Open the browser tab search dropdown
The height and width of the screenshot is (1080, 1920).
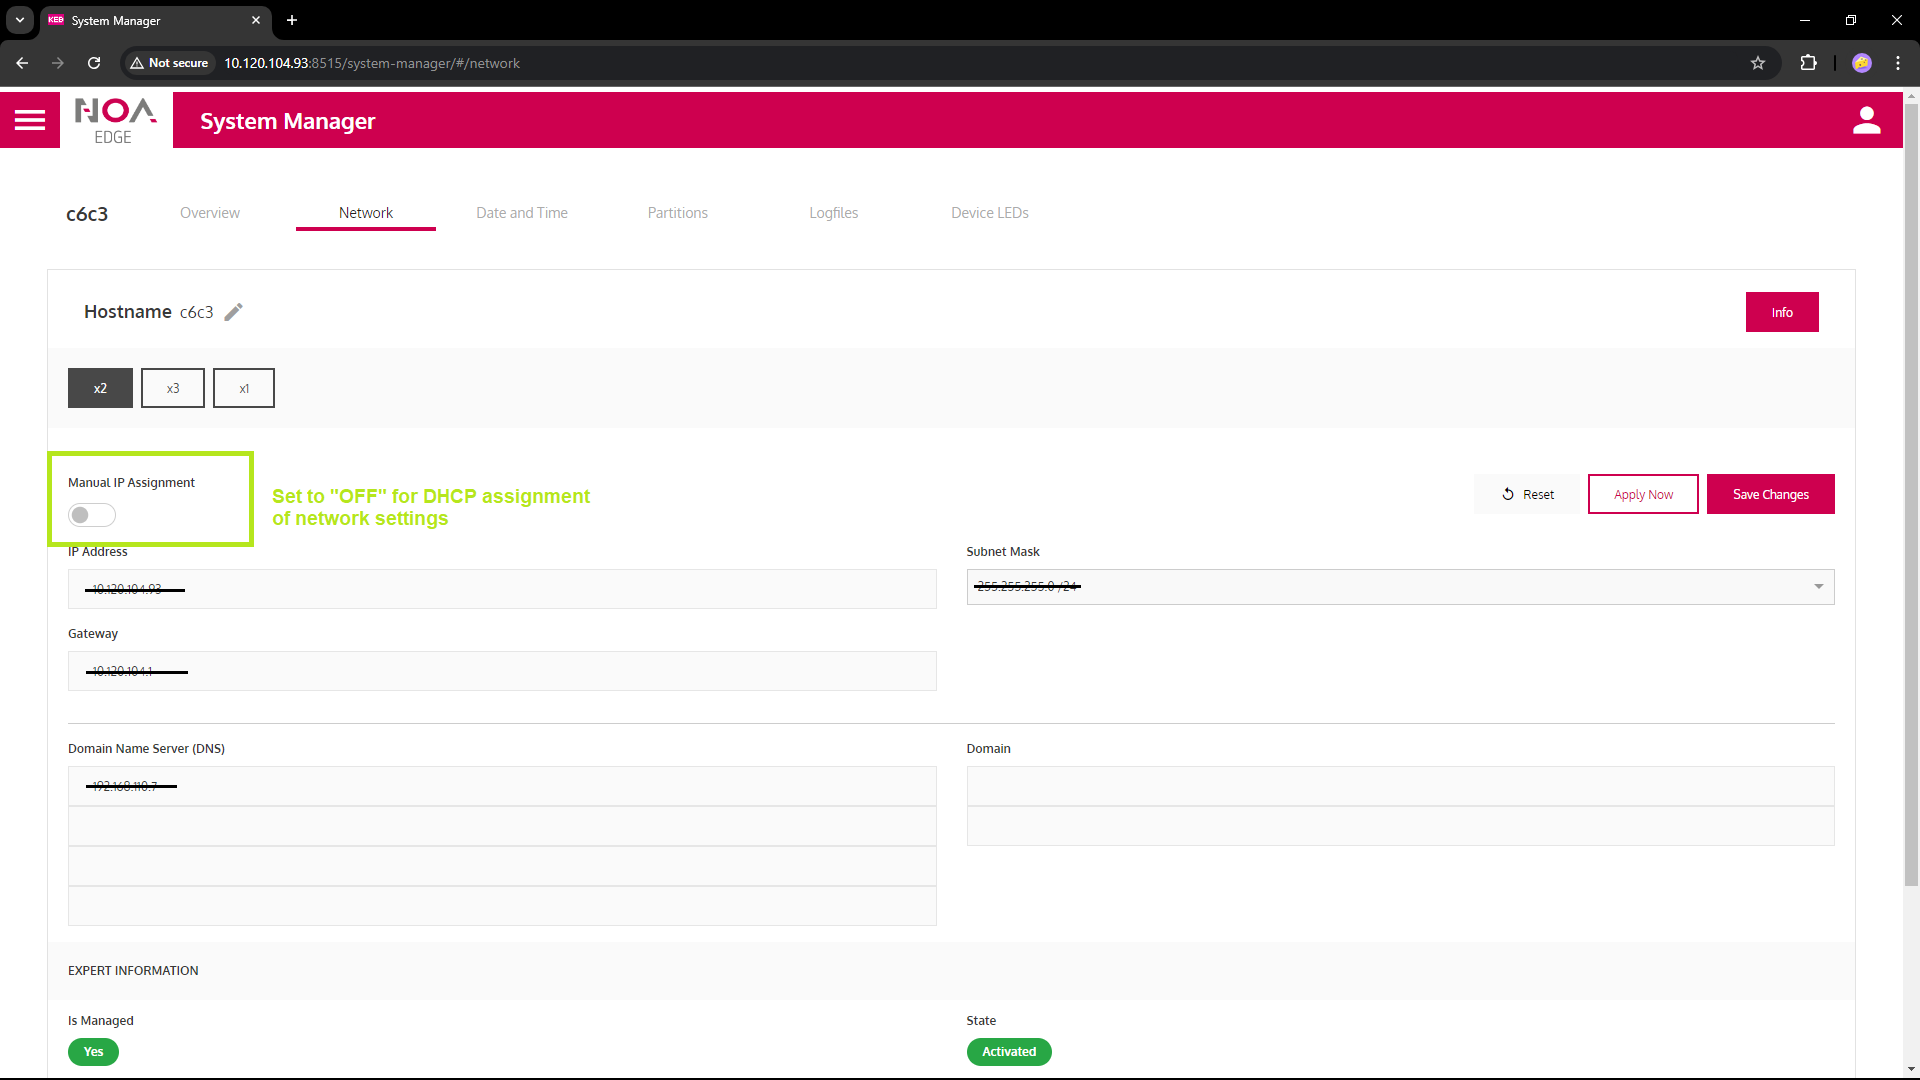tap(20, 20)
